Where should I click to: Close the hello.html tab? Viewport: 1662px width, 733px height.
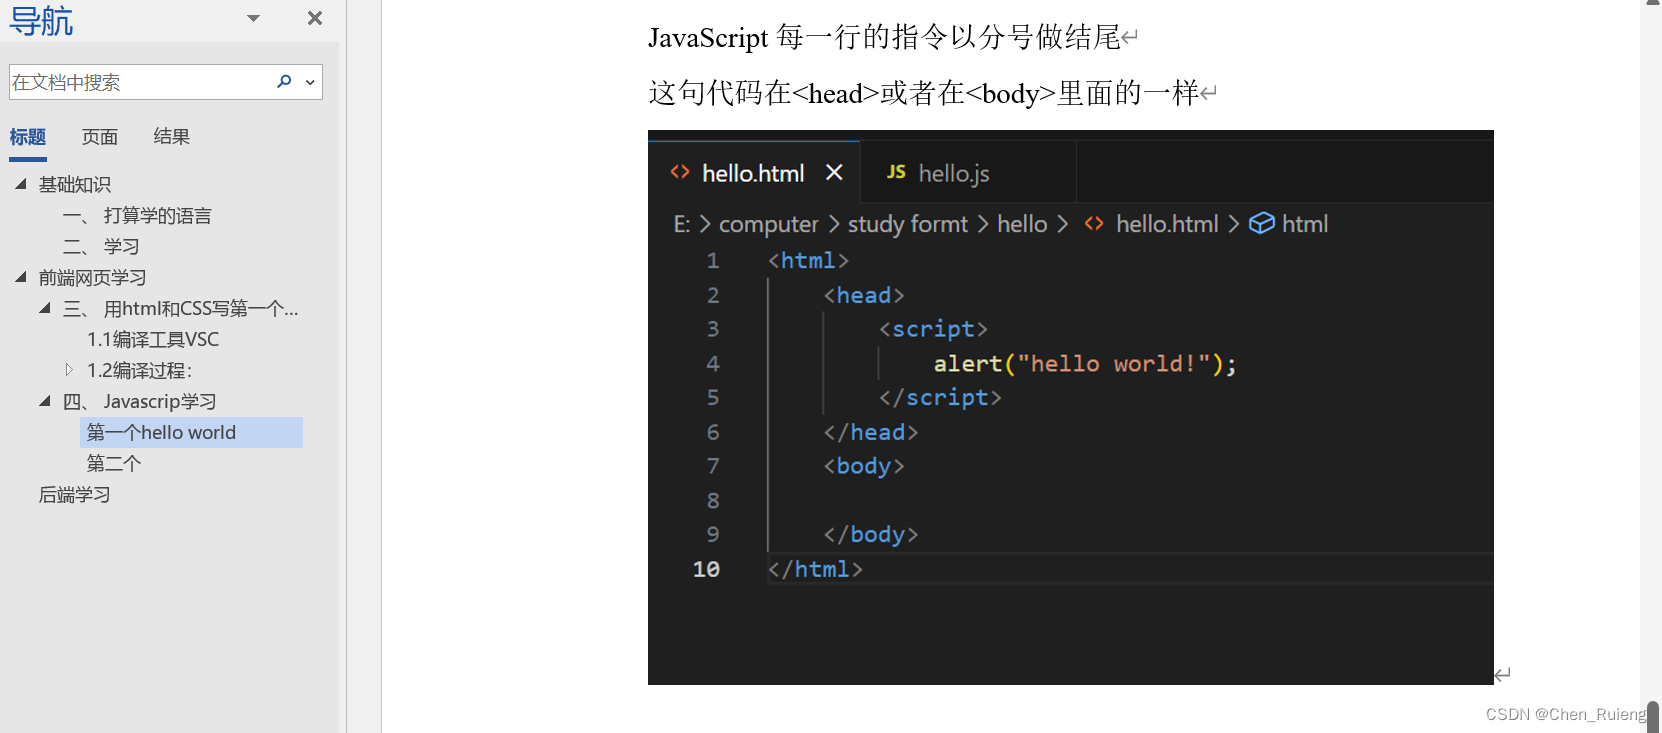834,173
